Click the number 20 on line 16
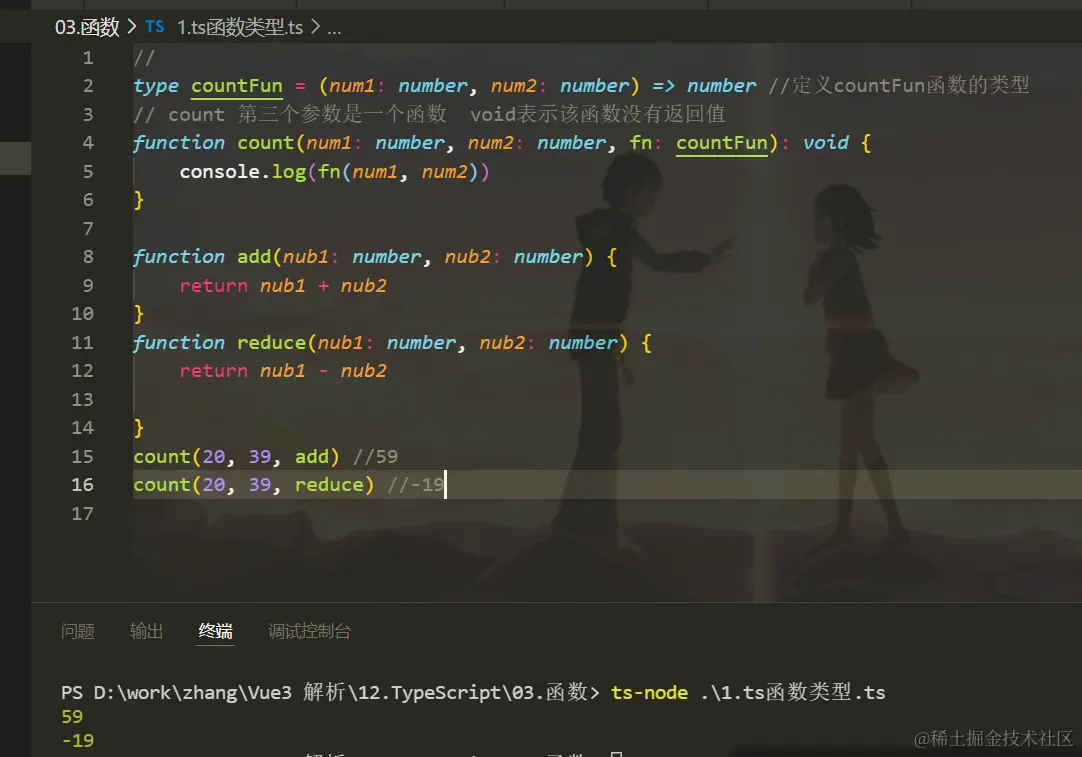Image resolution: width=1082 pixels, height=757 pixels. 214,484
